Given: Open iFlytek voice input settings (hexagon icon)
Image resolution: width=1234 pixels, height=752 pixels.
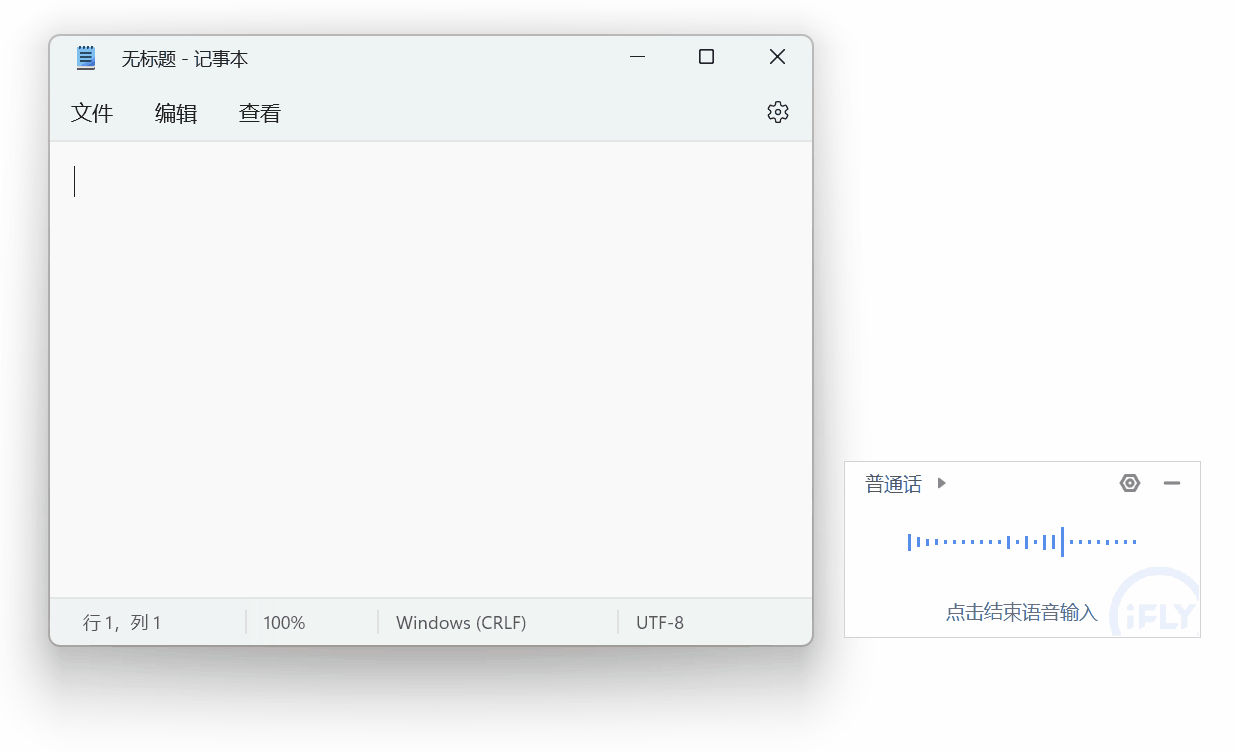Looking at the screenshot, I should coord(1130,483).
